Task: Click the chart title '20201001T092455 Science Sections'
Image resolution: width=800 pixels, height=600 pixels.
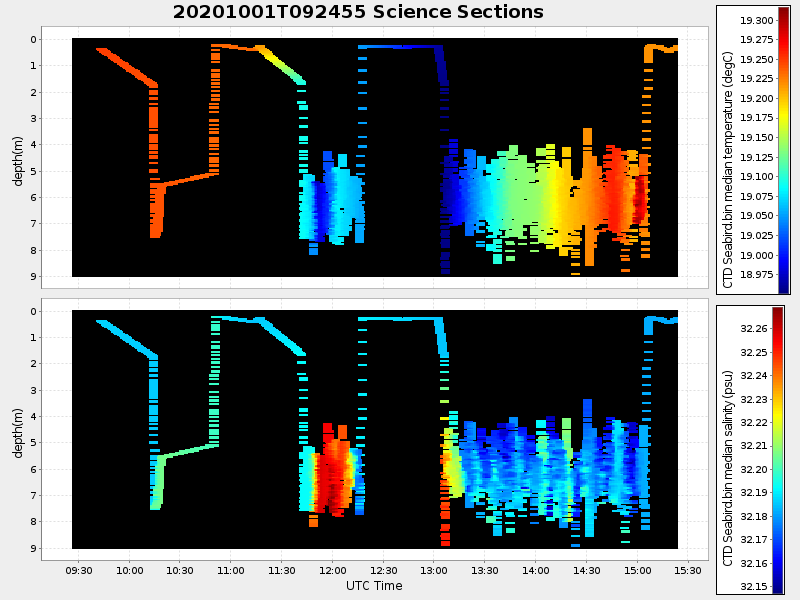Action: point(358,11)
